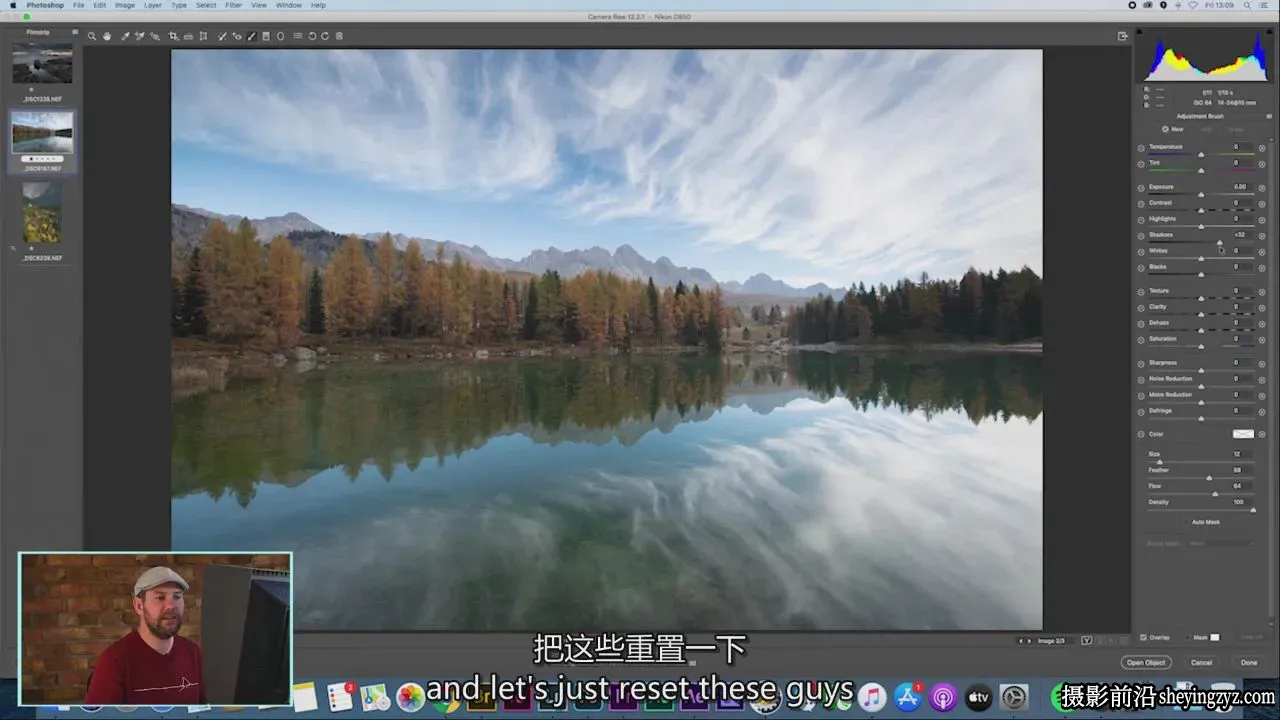Select the Targeted Adjustment tool
Screen dimensions: 1280x720
pyautogui.click(x=155, y=36)
